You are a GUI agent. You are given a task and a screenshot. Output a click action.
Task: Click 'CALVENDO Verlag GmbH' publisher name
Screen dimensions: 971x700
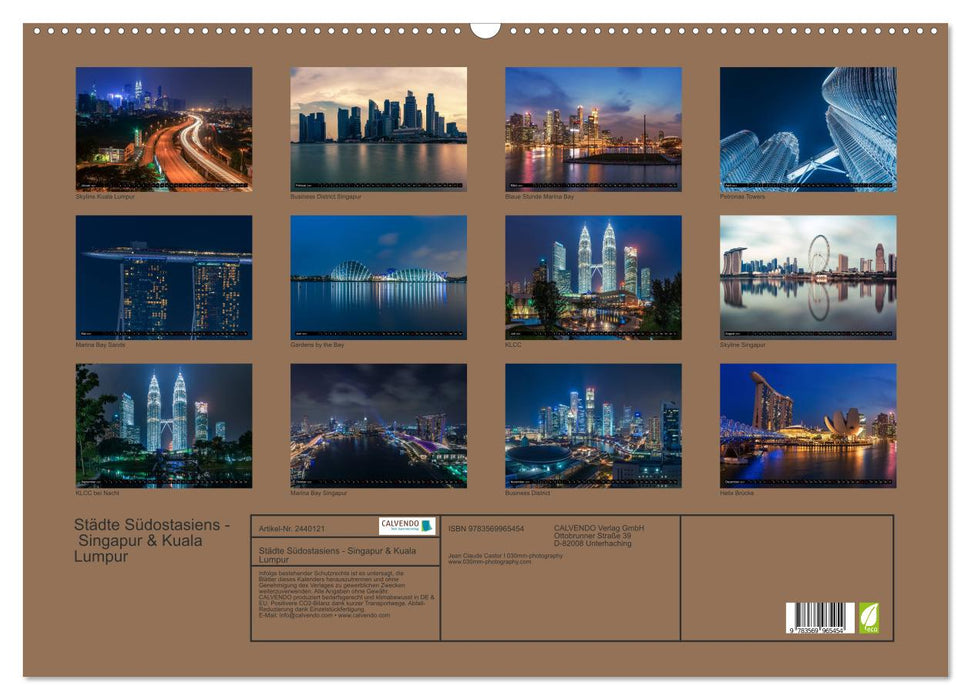(599, 528)
